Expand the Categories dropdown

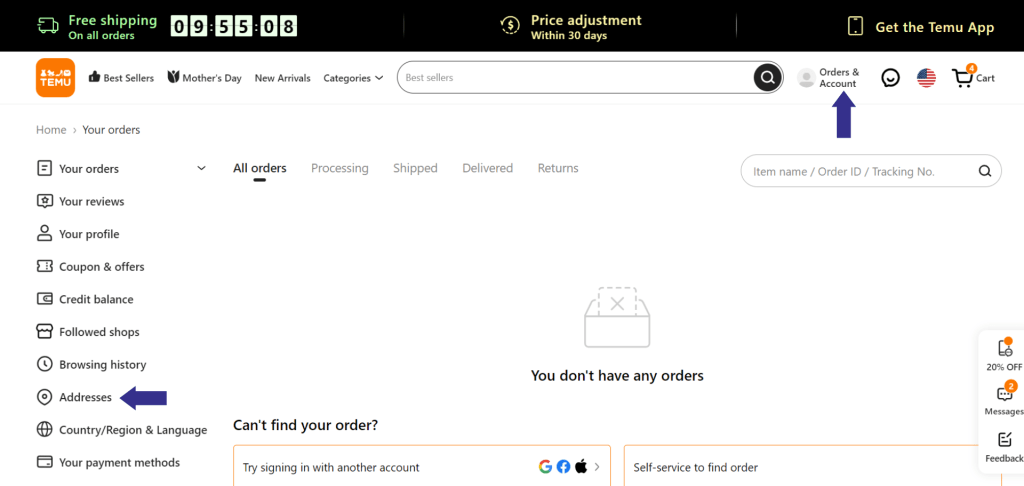point(353,78)
